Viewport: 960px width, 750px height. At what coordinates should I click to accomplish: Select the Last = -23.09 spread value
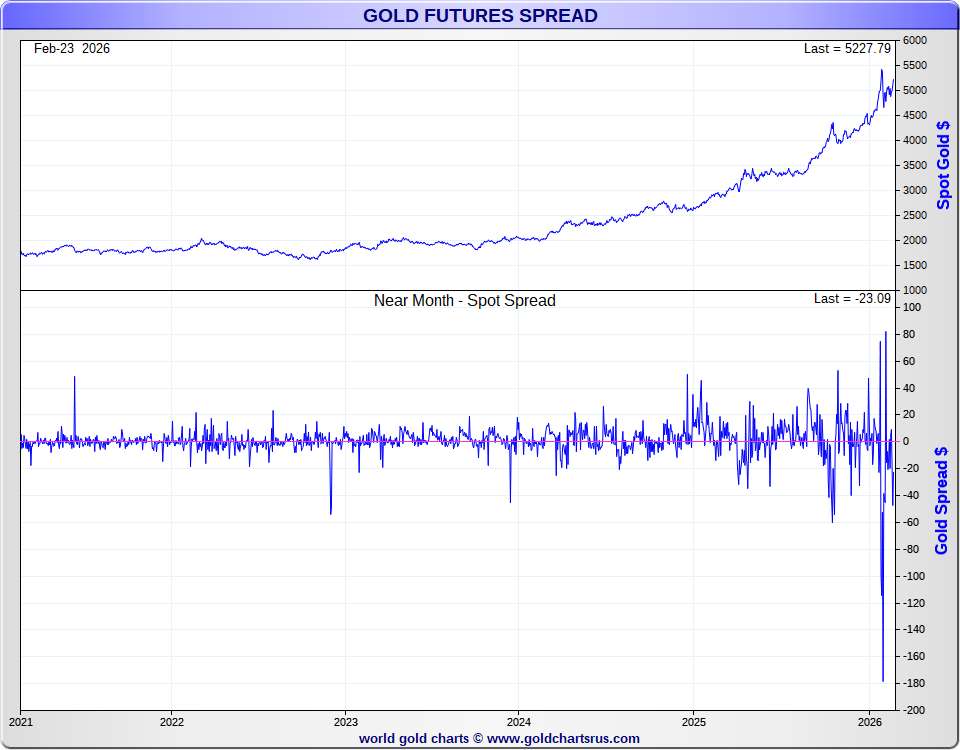852,298
